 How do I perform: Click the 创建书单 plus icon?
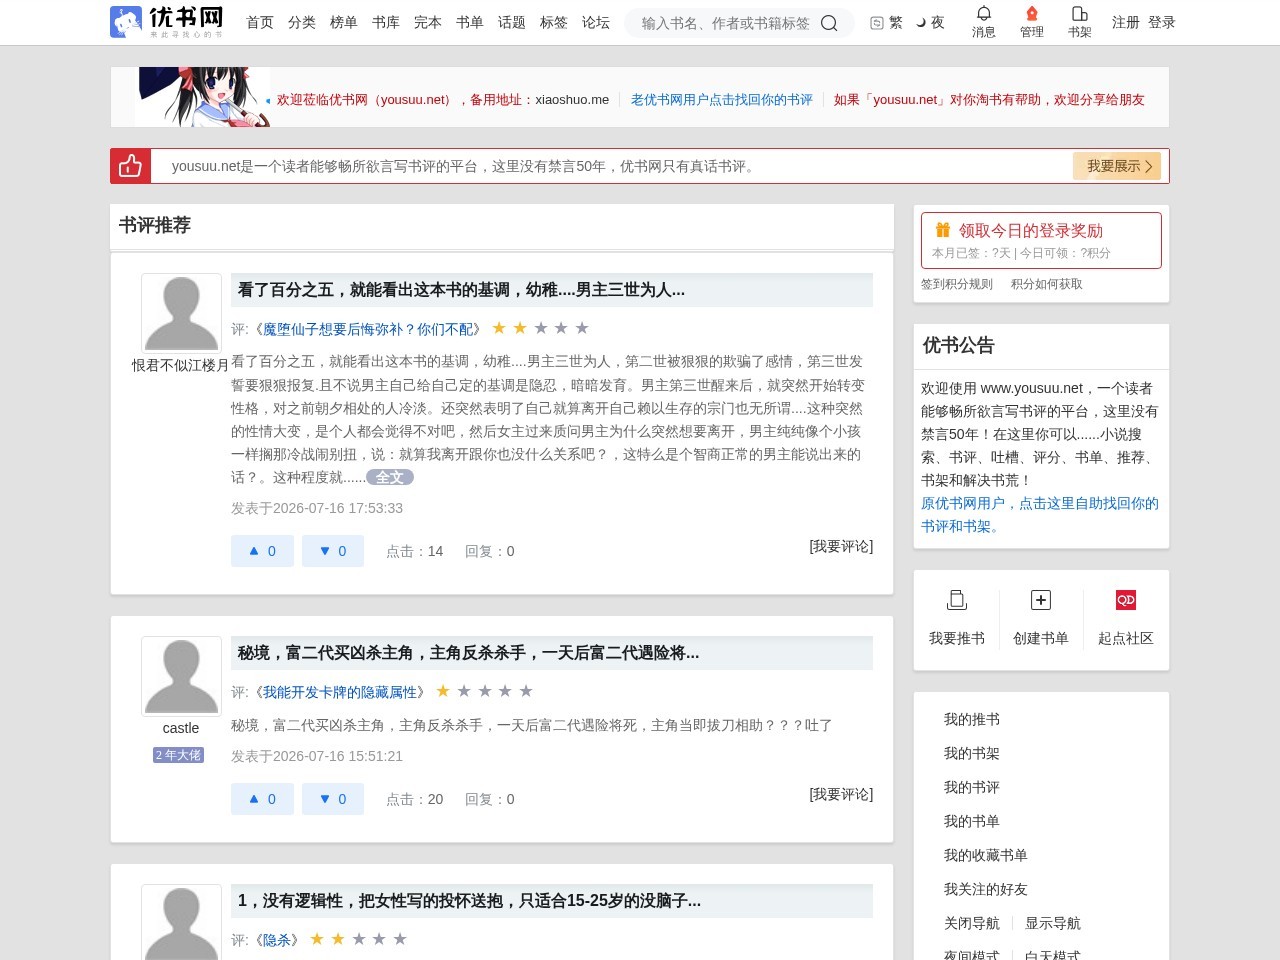pos(1041,600)
